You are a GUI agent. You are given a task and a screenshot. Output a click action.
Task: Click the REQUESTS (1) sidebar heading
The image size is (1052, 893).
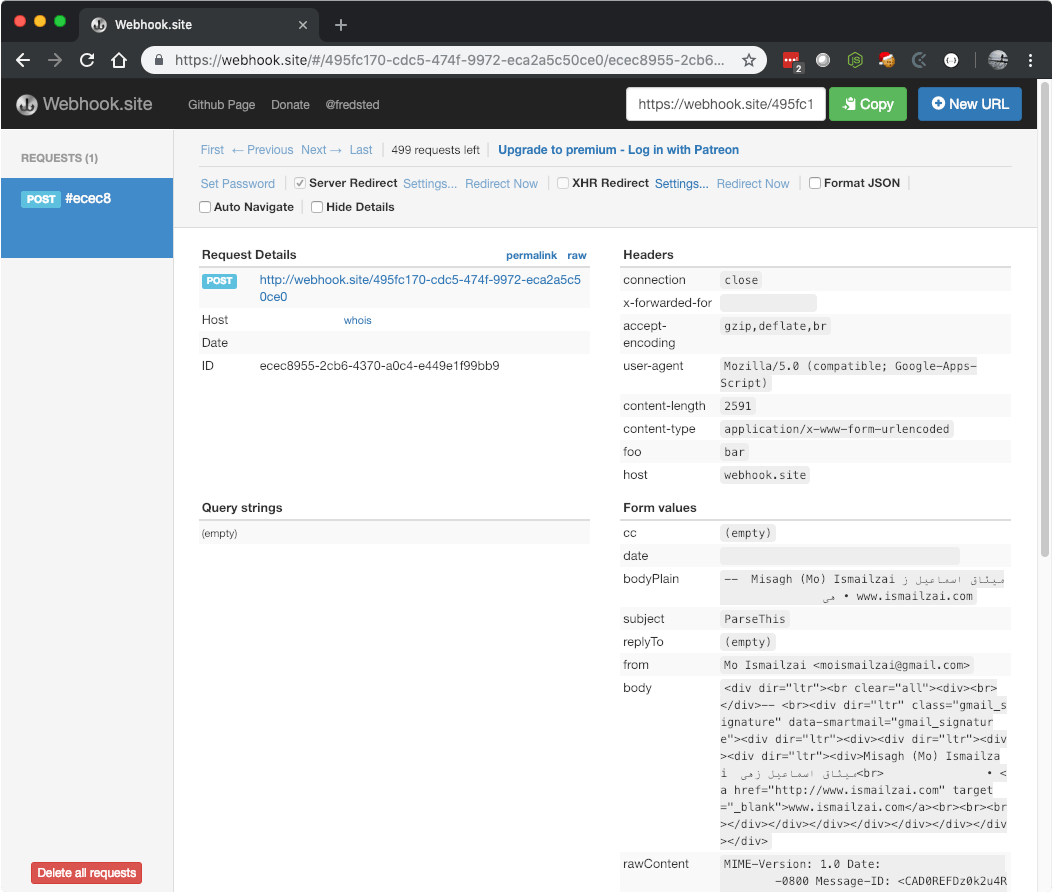pyautogui.click(x=59, y=158)
